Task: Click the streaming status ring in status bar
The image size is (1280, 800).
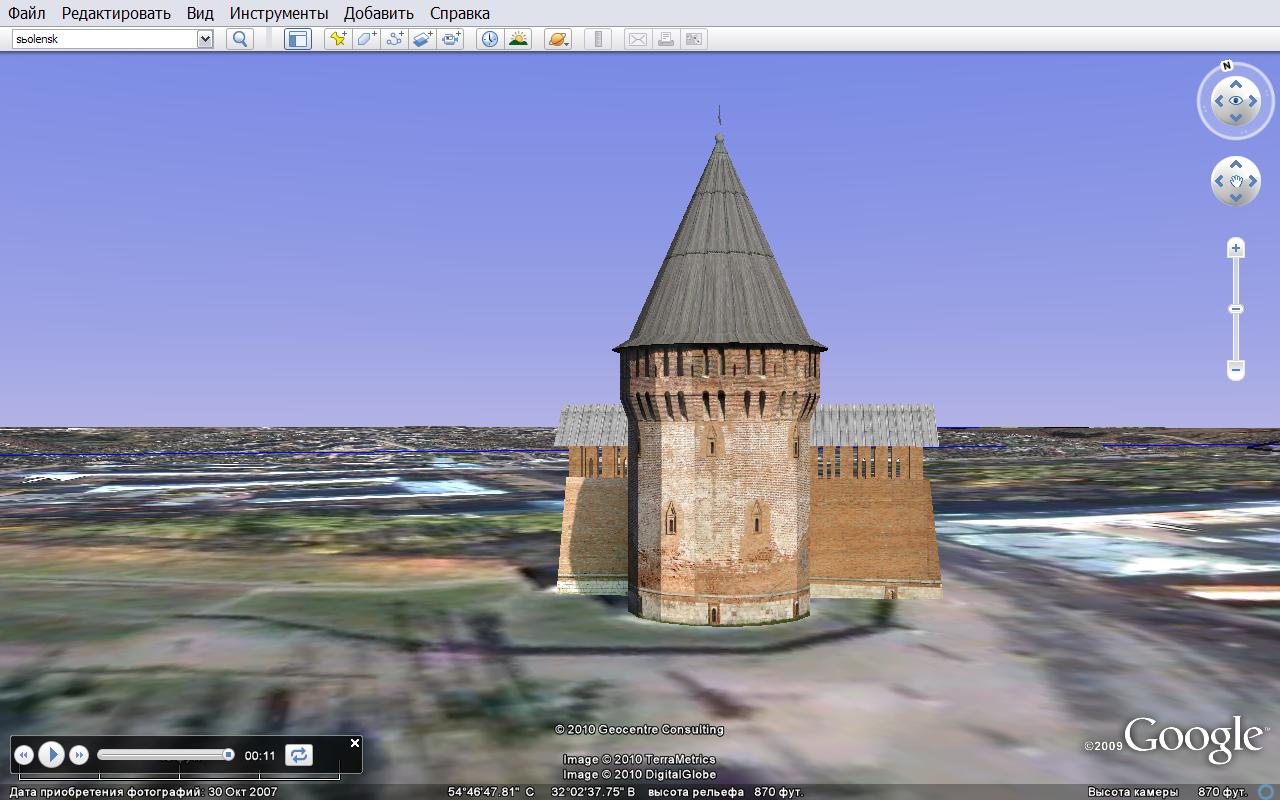Action: pos(1265,792)
